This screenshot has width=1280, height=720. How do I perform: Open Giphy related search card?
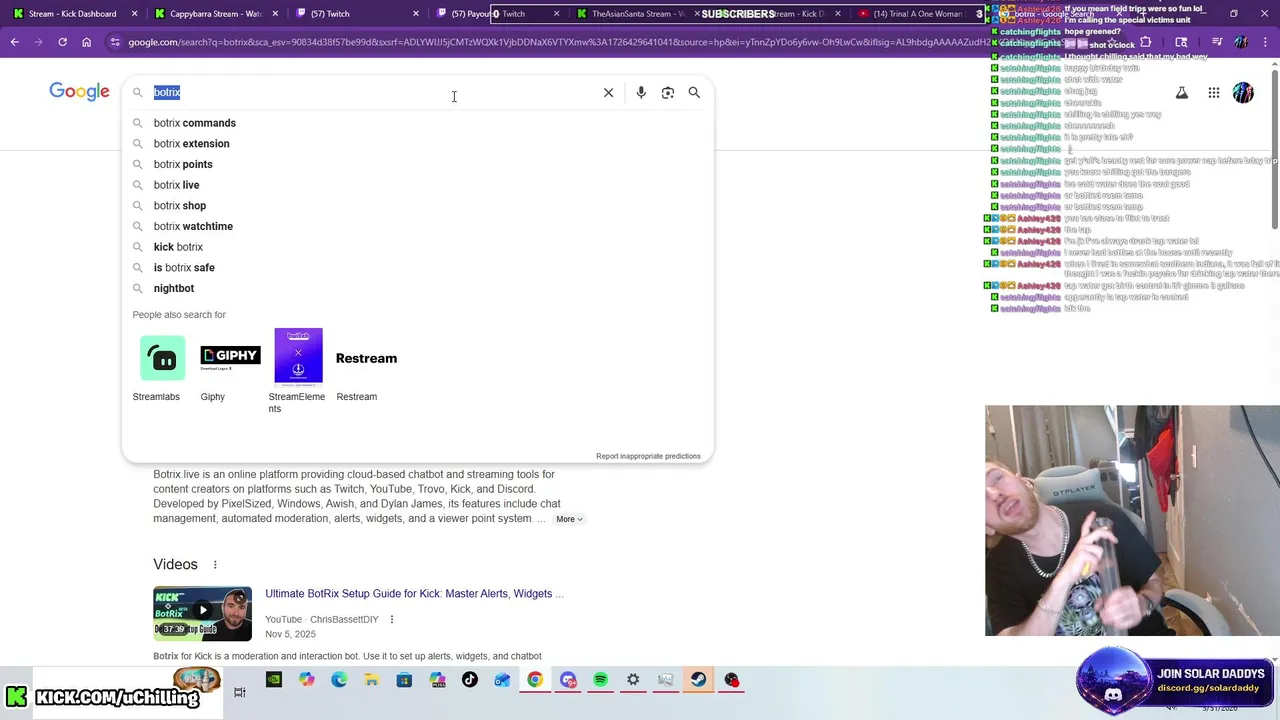[229, 367]
